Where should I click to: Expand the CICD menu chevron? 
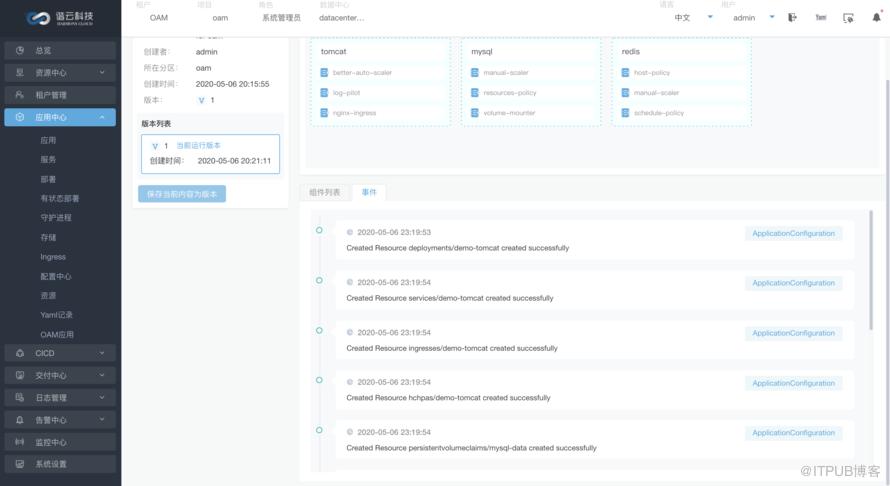[102, 353]
